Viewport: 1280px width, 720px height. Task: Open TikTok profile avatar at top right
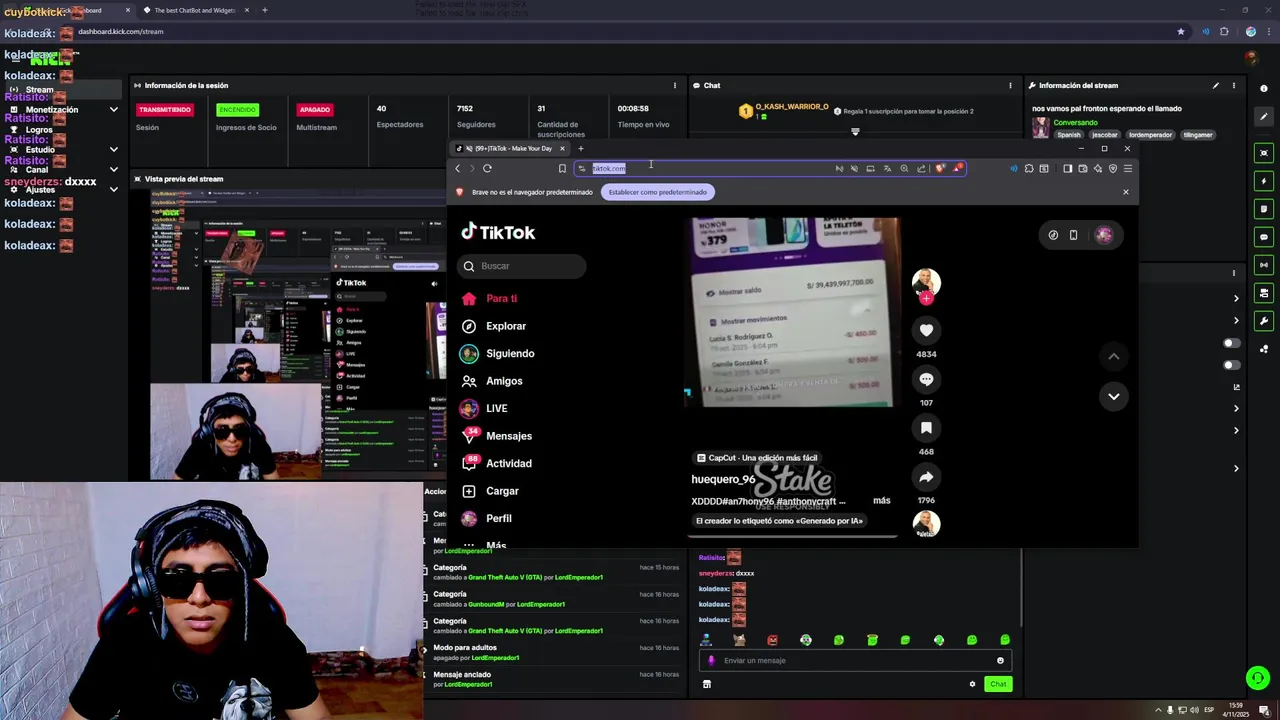1104,235
